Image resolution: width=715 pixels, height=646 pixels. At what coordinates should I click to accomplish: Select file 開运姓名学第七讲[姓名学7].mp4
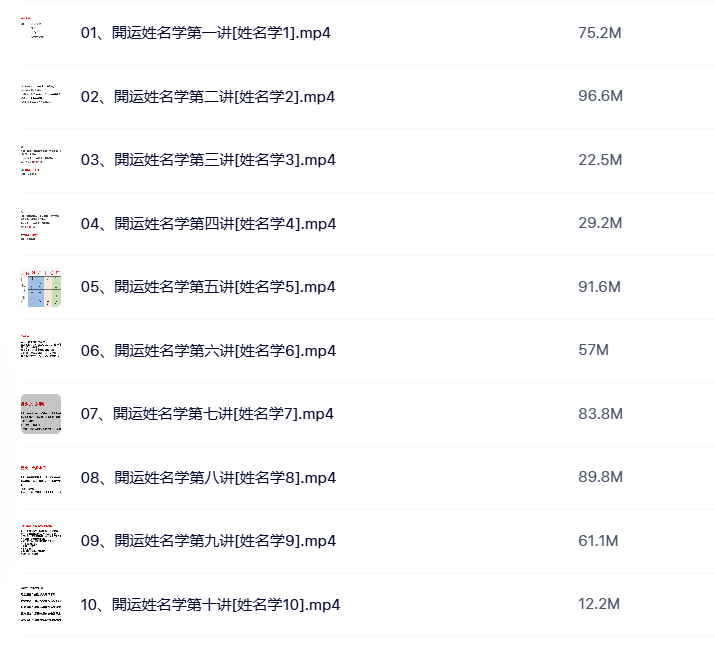[207, 414]
